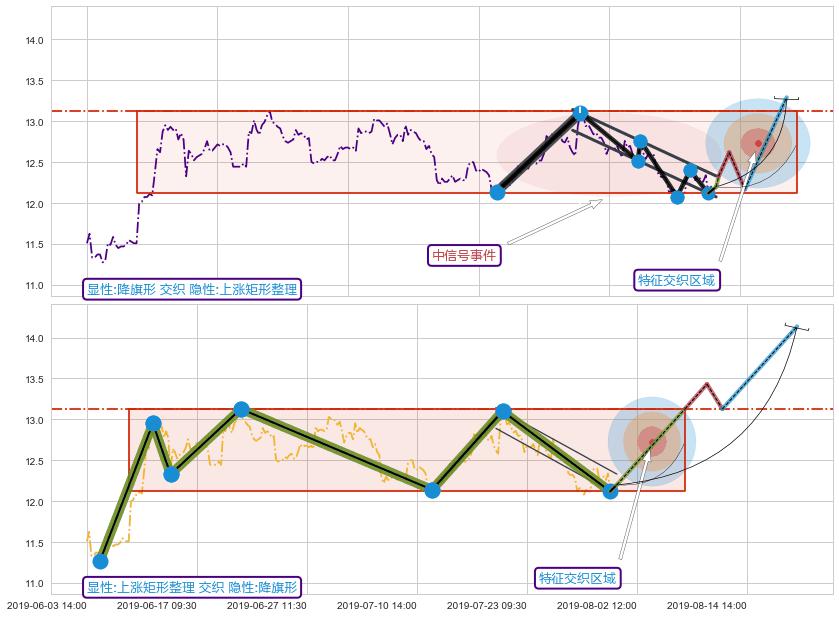Viewport: 839px width, 617px height.
Task: Click the 中信号事件 annotation label
Action: [464, 256]
